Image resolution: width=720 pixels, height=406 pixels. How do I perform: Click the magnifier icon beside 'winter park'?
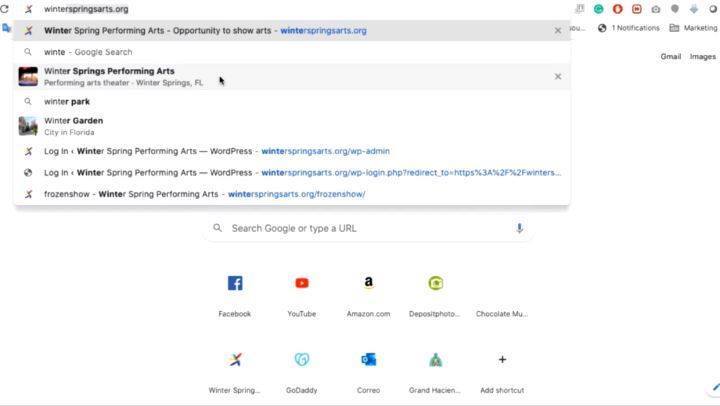pos(28,102)
